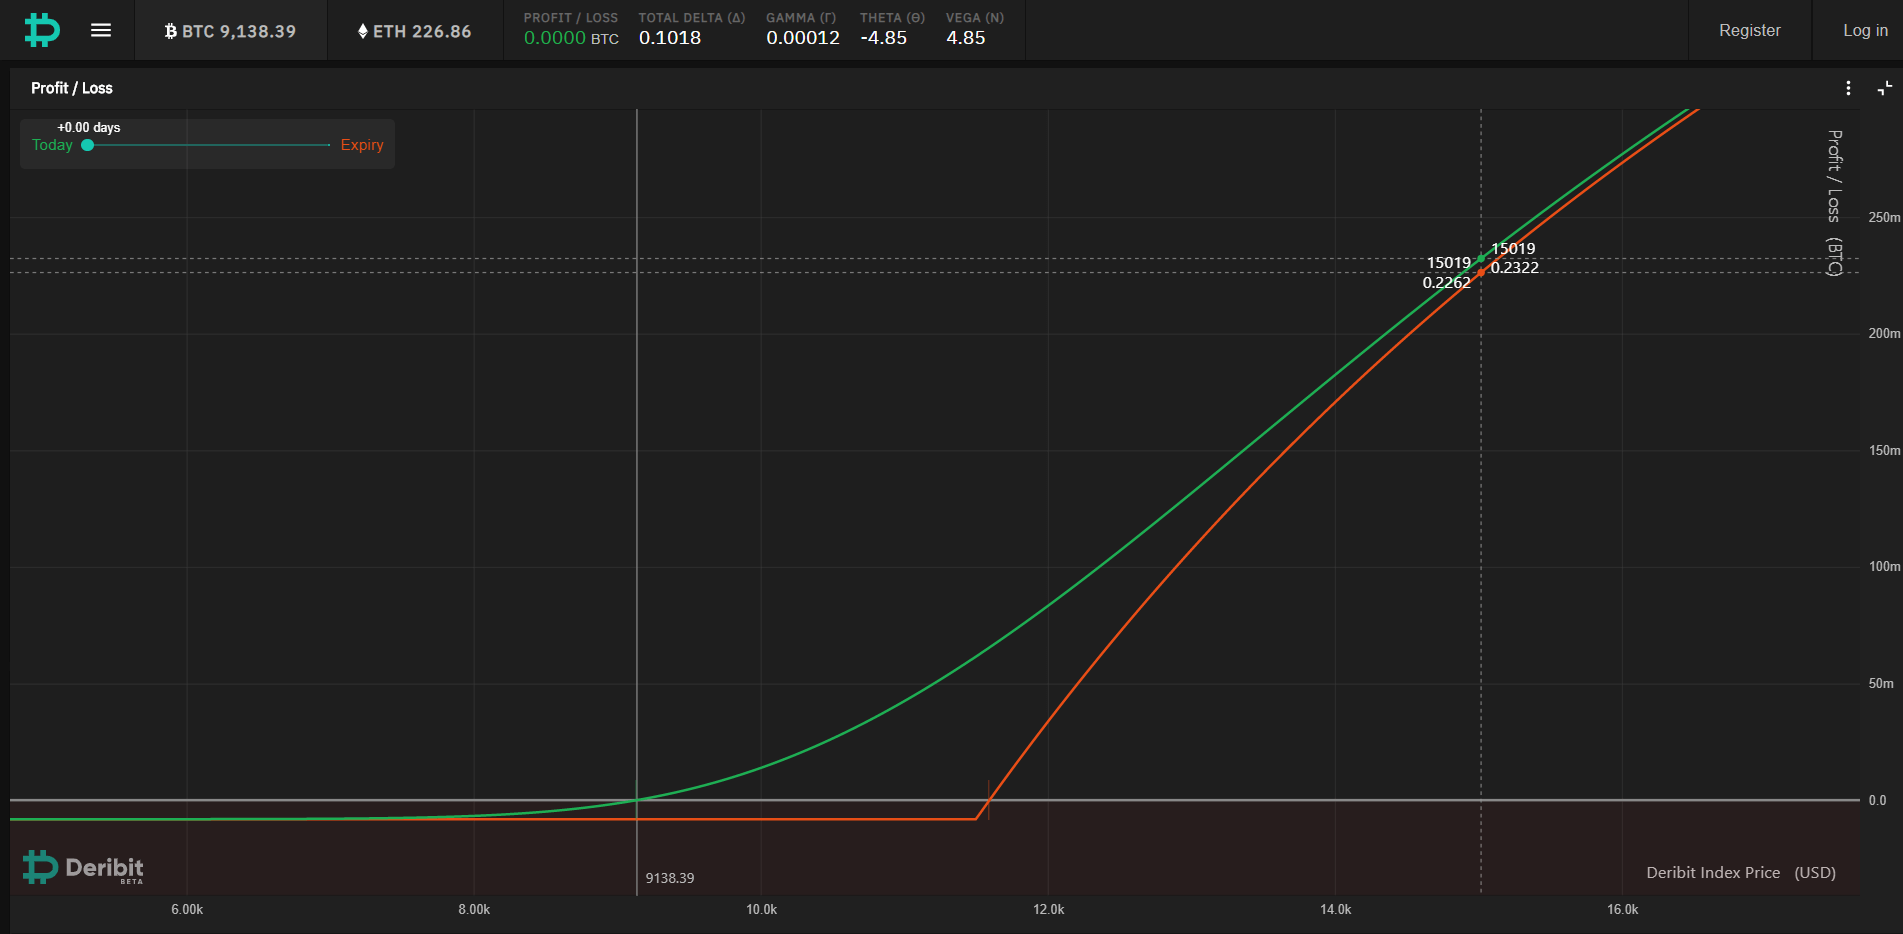Click the Profit / Loss 0.0000 BTC readout
This screenshot has height=934, width=1903.
point(571,38)
